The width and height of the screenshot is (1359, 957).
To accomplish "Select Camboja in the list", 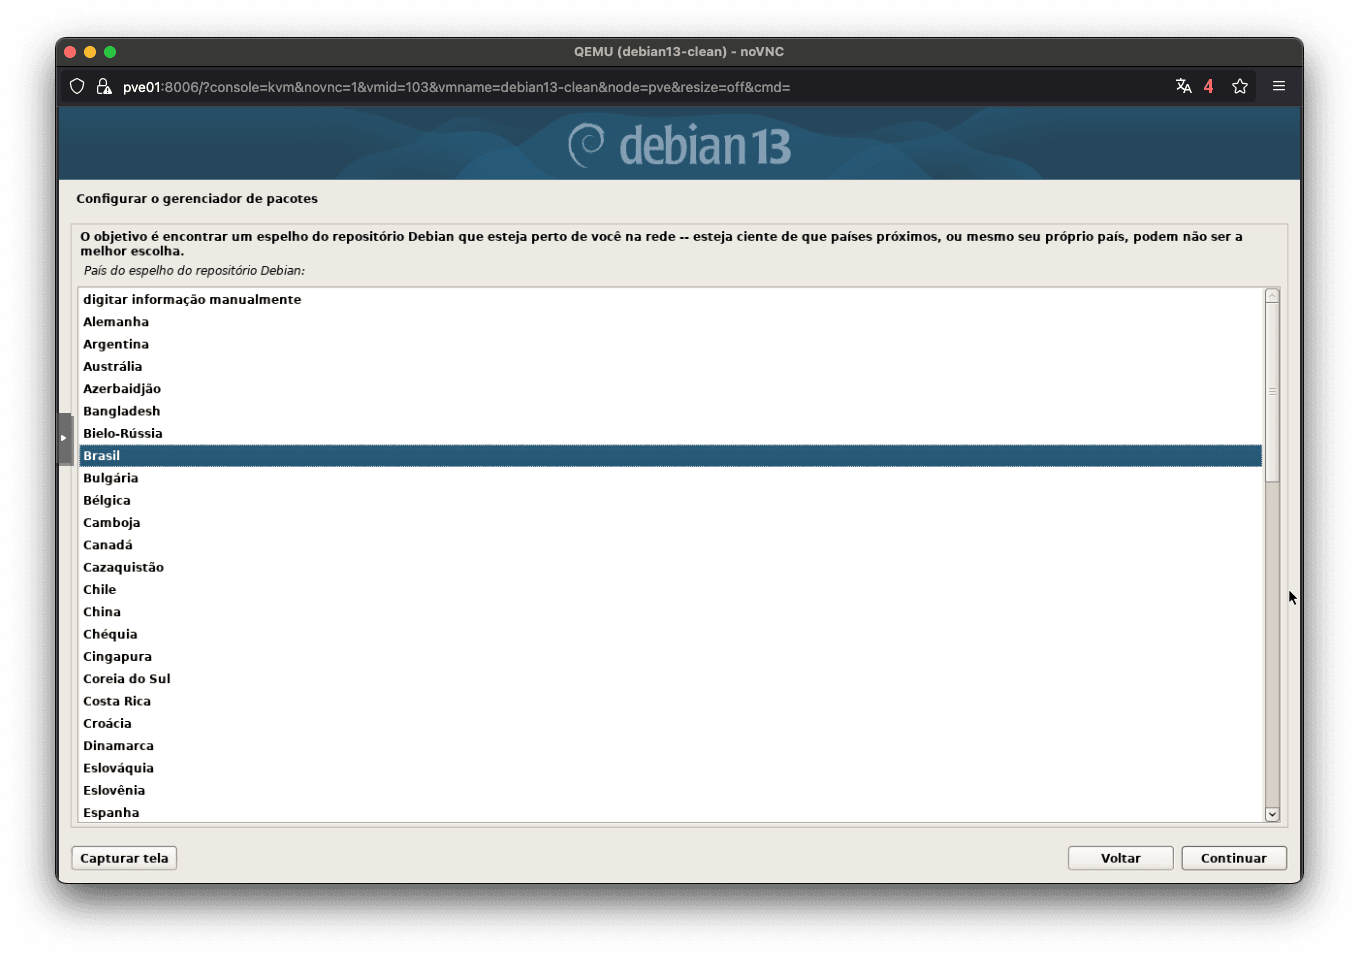I will pyautogui.click(x=670, y=523).
